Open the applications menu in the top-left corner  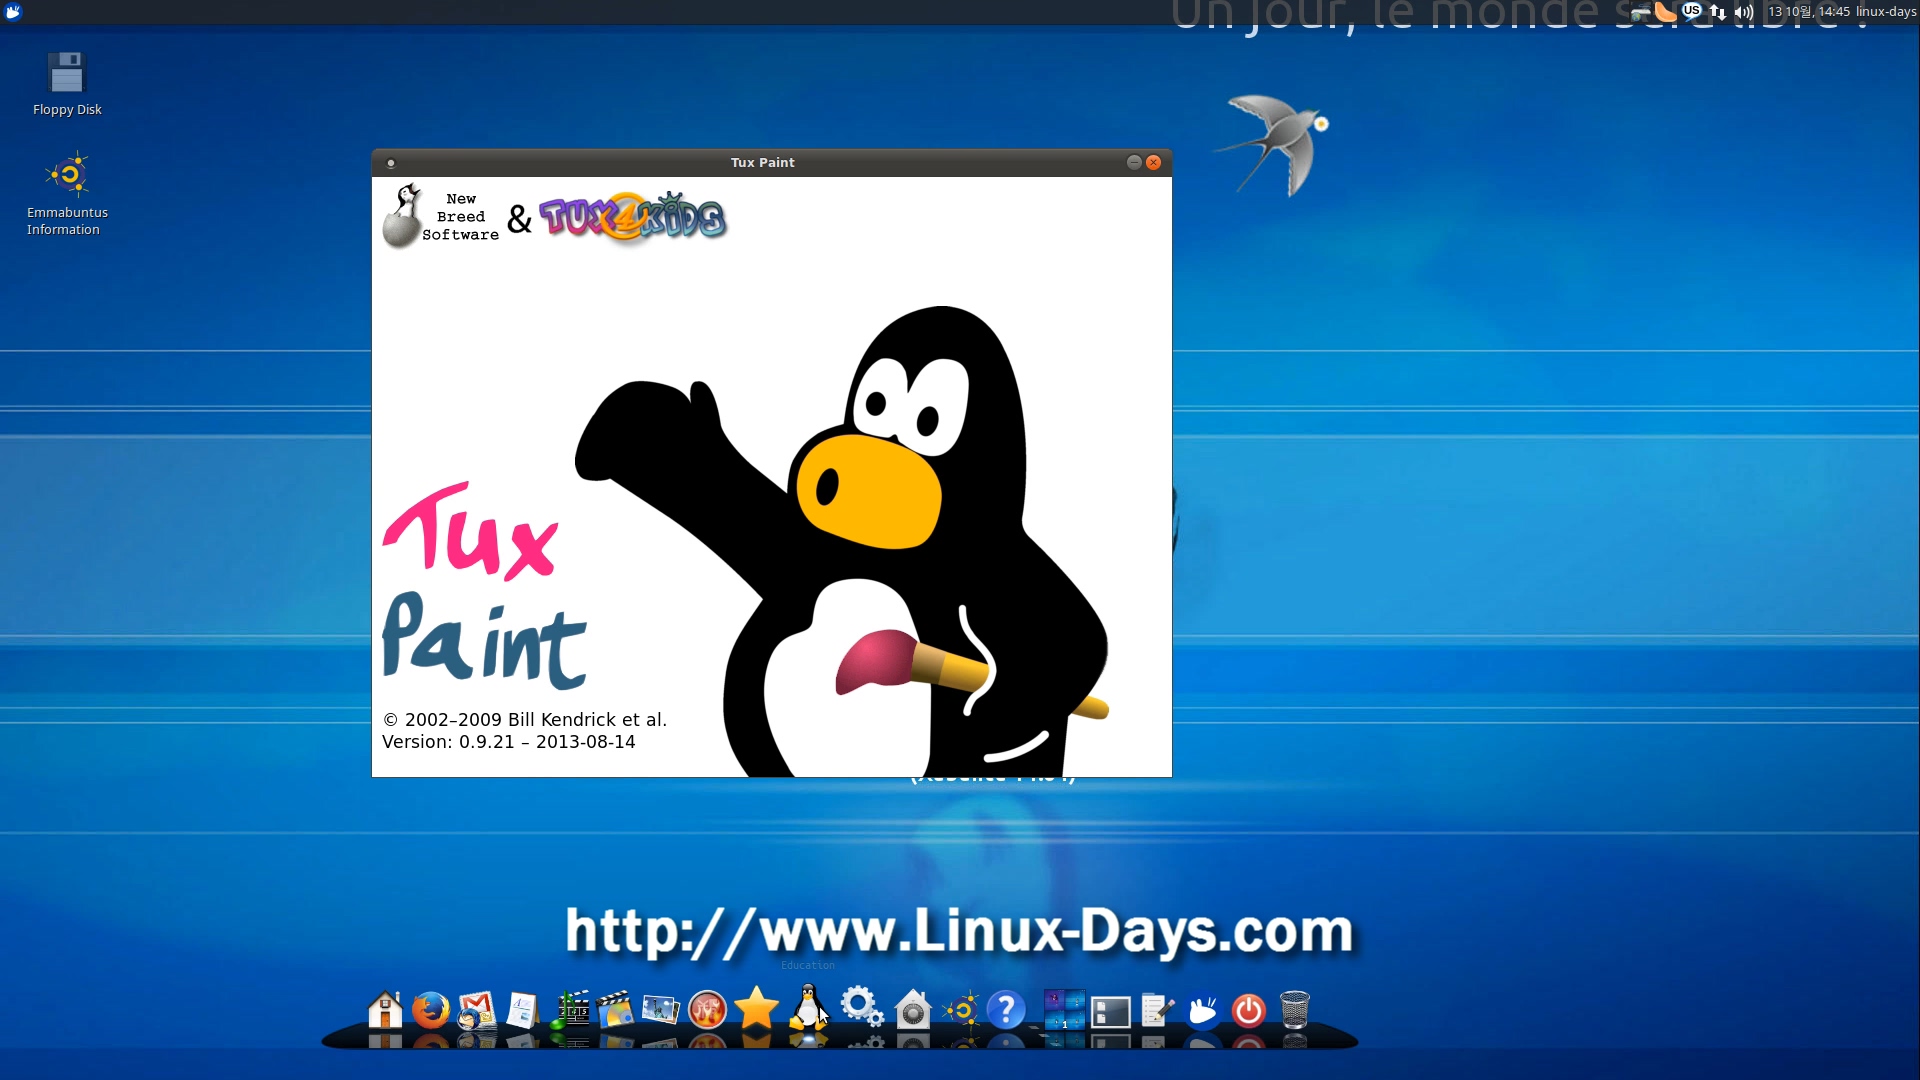coord(13,12)
